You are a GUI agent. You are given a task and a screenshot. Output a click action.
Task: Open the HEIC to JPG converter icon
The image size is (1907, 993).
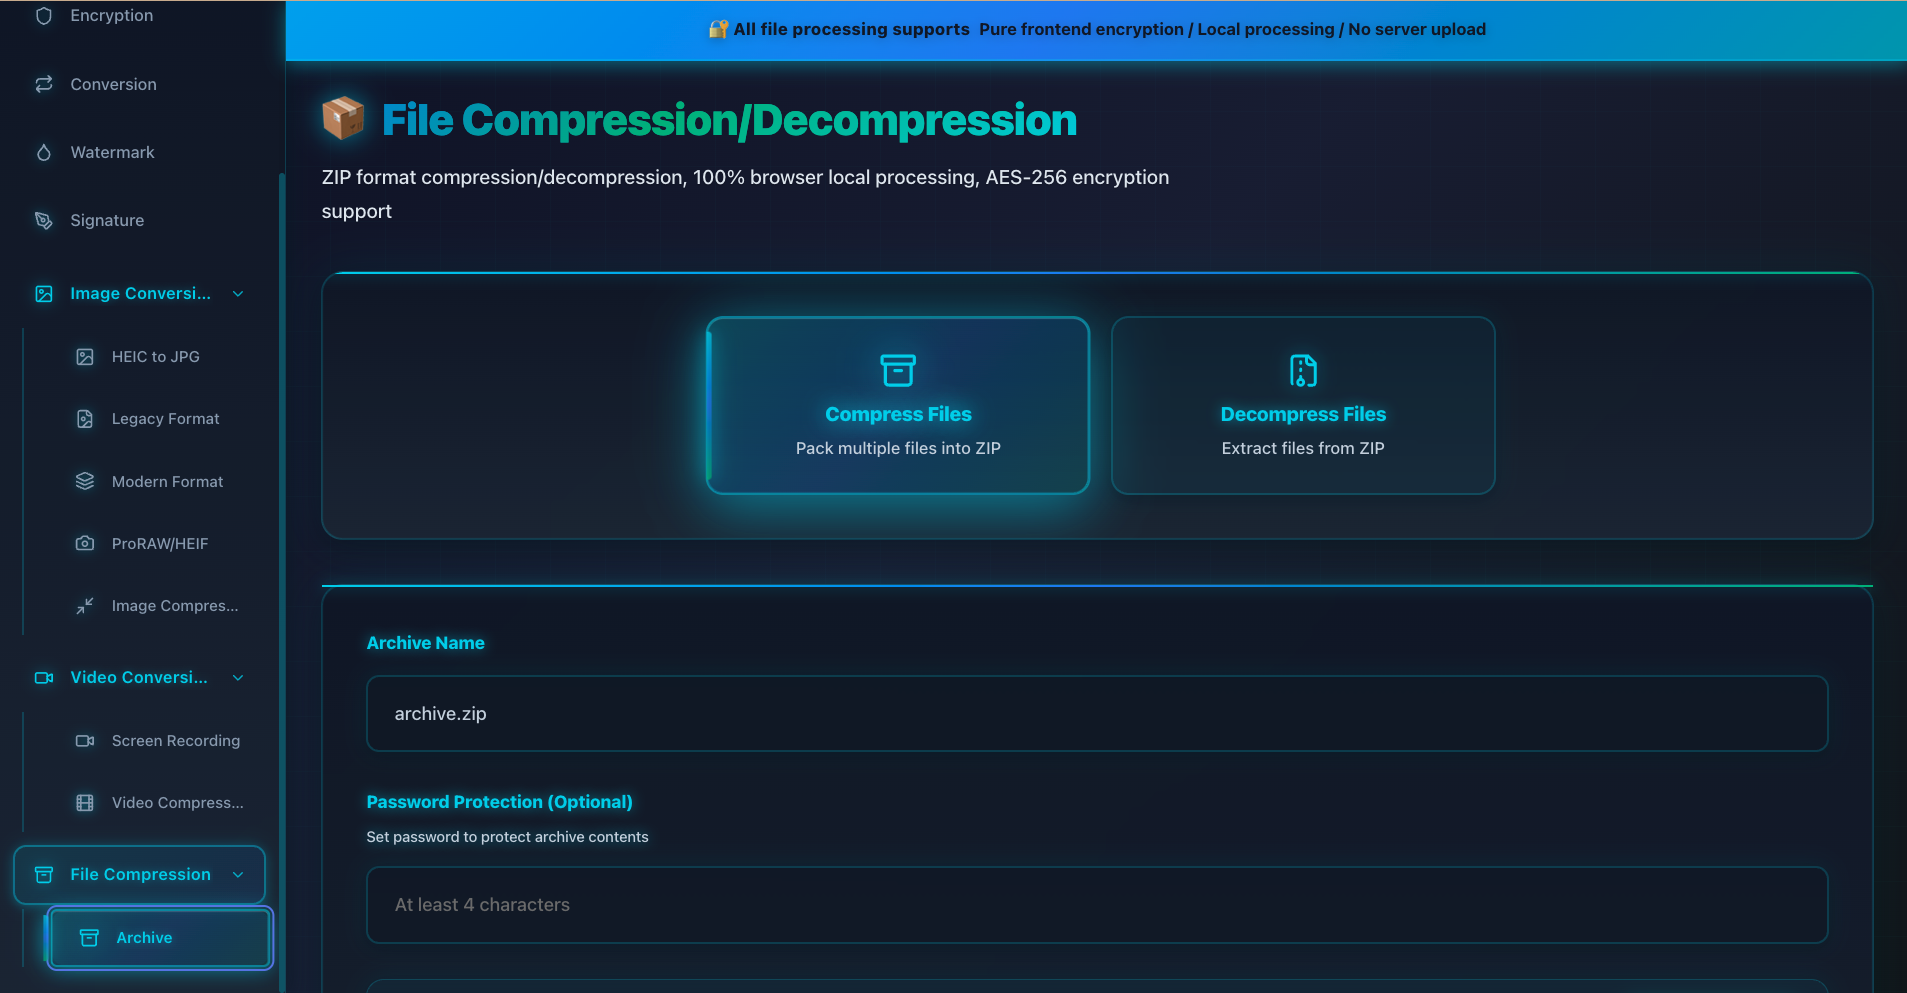pyautogui.click(x=84, y=356)
